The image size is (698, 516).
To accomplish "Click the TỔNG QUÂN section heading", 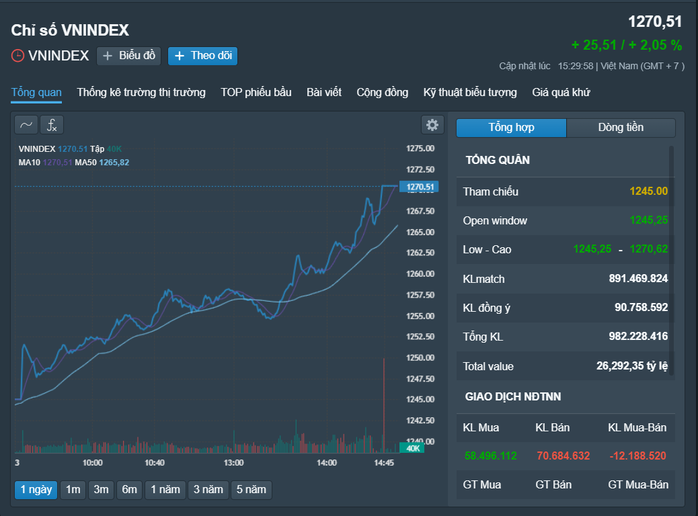I will click(498, 160).
